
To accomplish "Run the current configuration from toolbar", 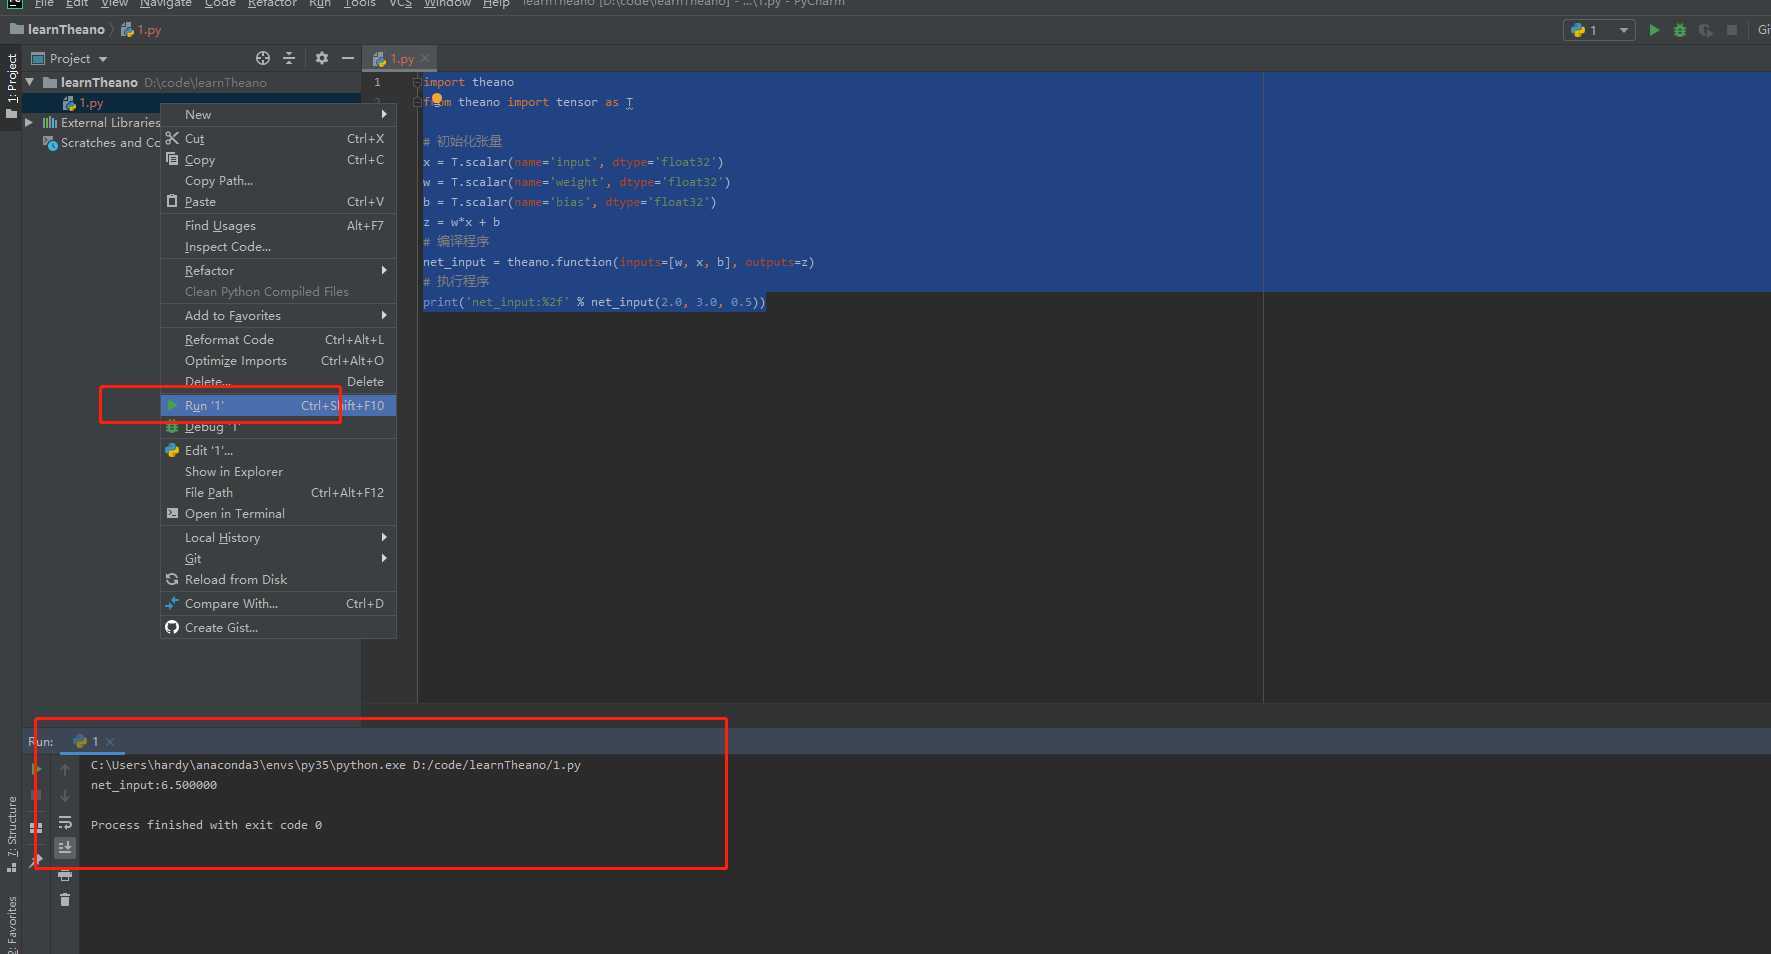I will (1654, 30).
